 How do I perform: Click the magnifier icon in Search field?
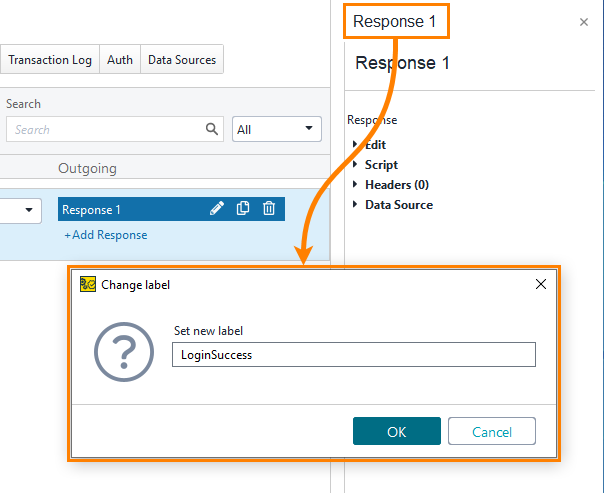[x=212, y=129]
